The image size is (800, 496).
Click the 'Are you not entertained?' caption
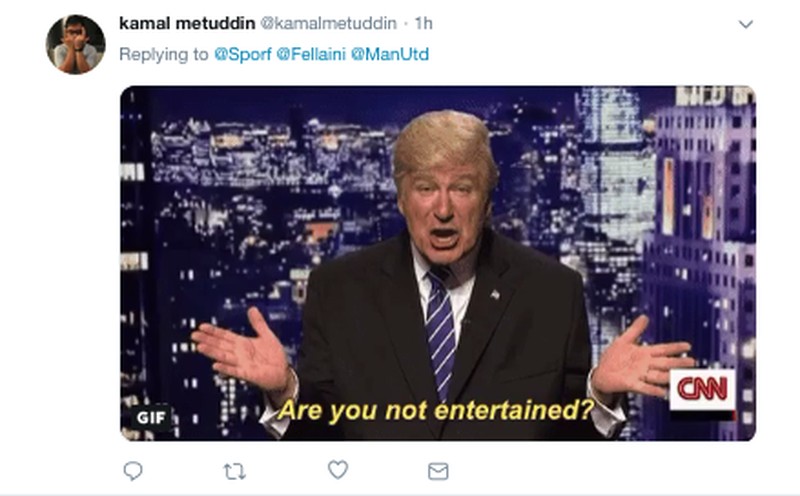tap(437, 410)
